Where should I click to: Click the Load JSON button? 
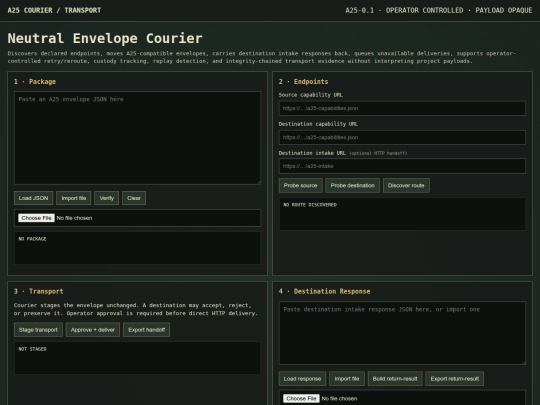33,198
